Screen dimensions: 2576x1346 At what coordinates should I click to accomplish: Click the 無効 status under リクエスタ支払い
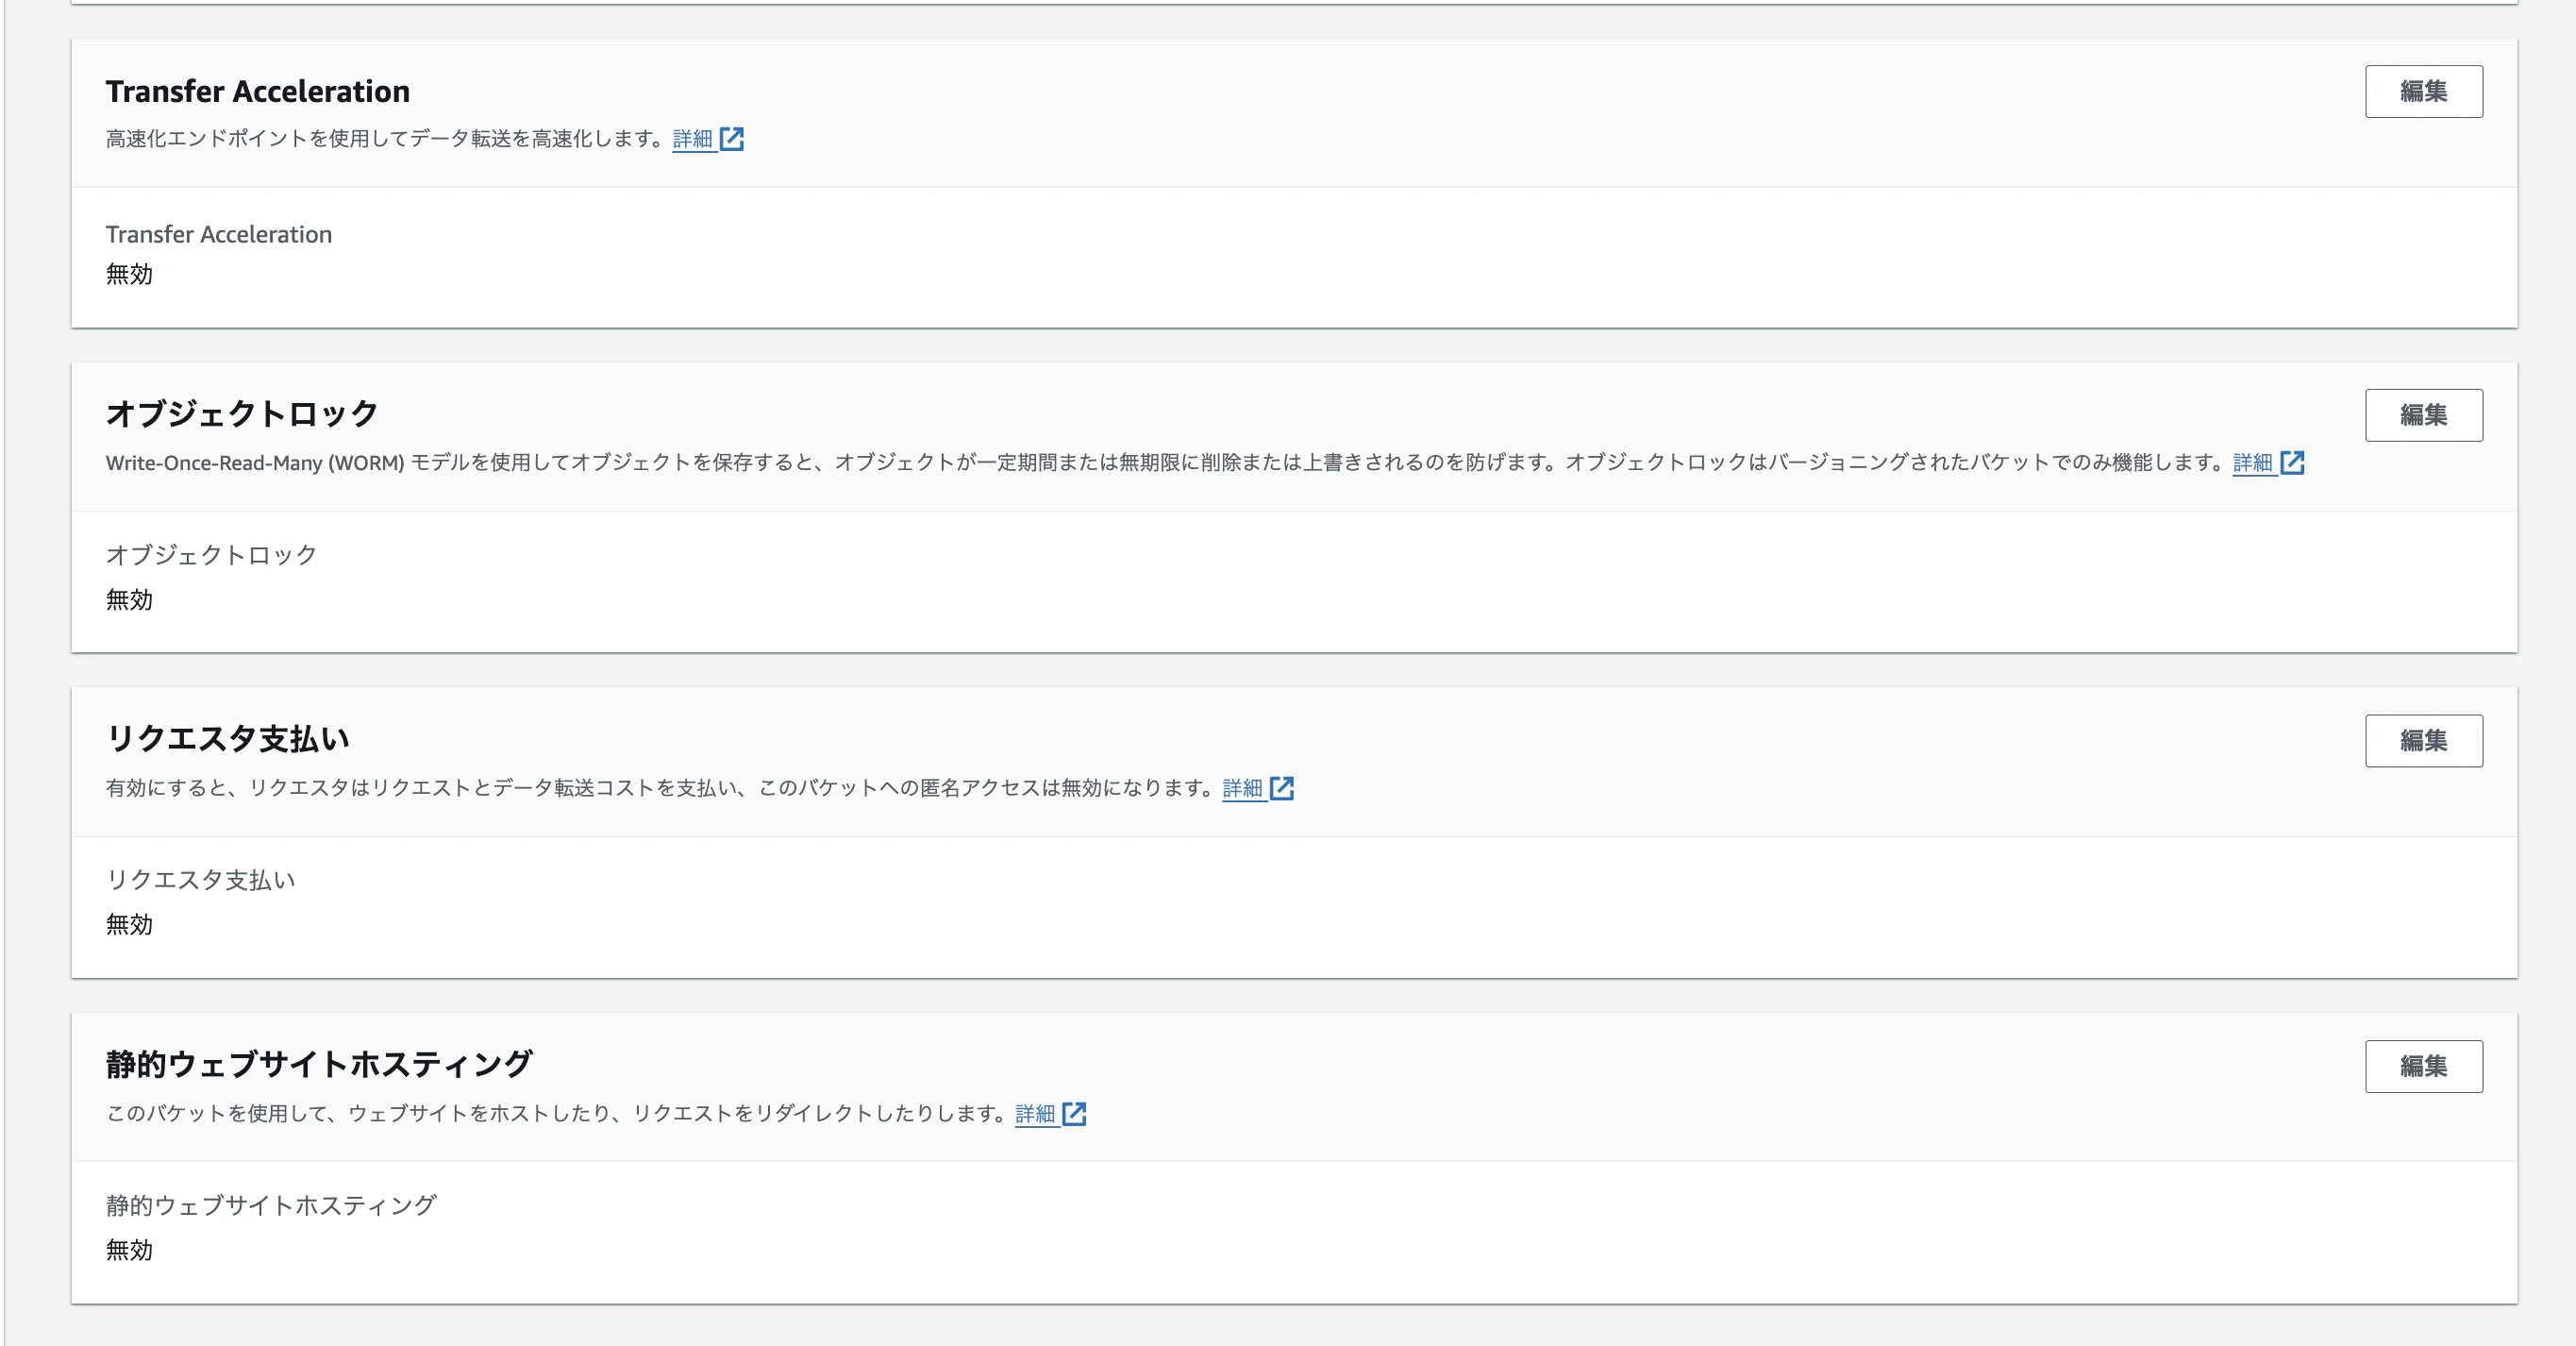[x=128, y=926]
